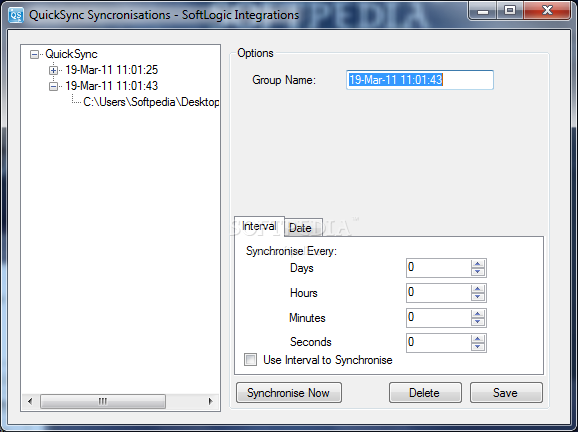Decrease the Days value with down arrow
Viewport: 578px width, 432px height.
[x=478, y=272]
